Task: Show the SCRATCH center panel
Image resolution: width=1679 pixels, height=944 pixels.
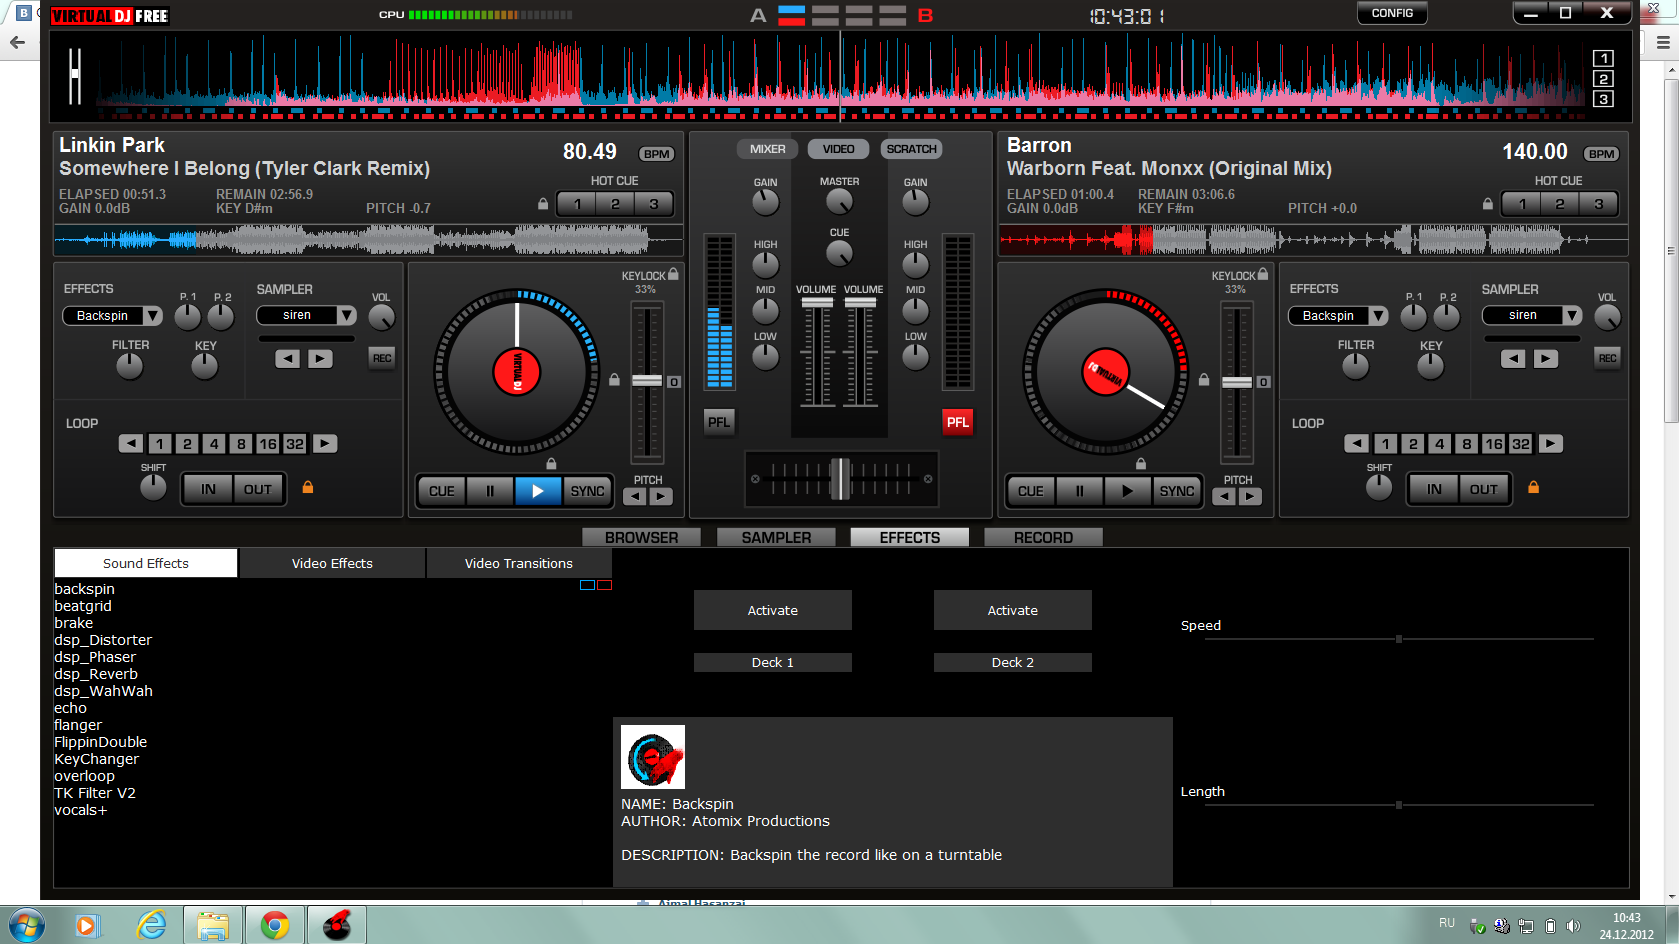Action: tap(911, 149)
